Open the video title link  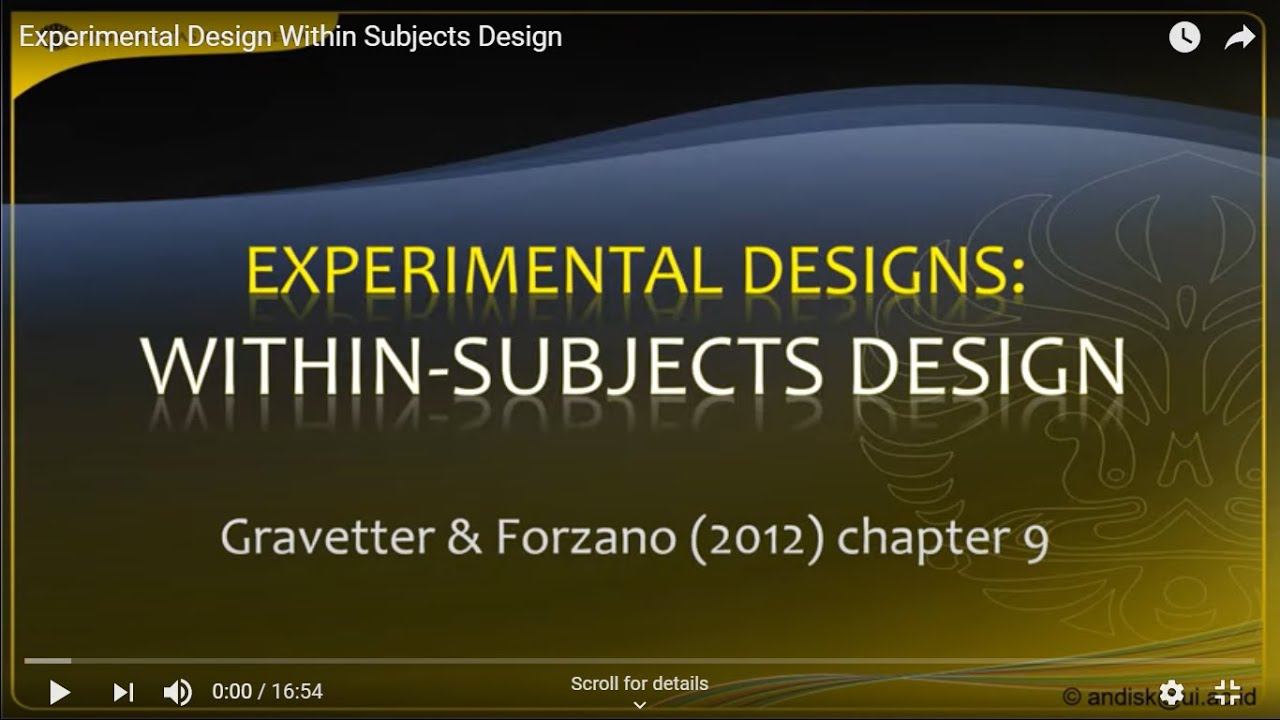point(291,37)
